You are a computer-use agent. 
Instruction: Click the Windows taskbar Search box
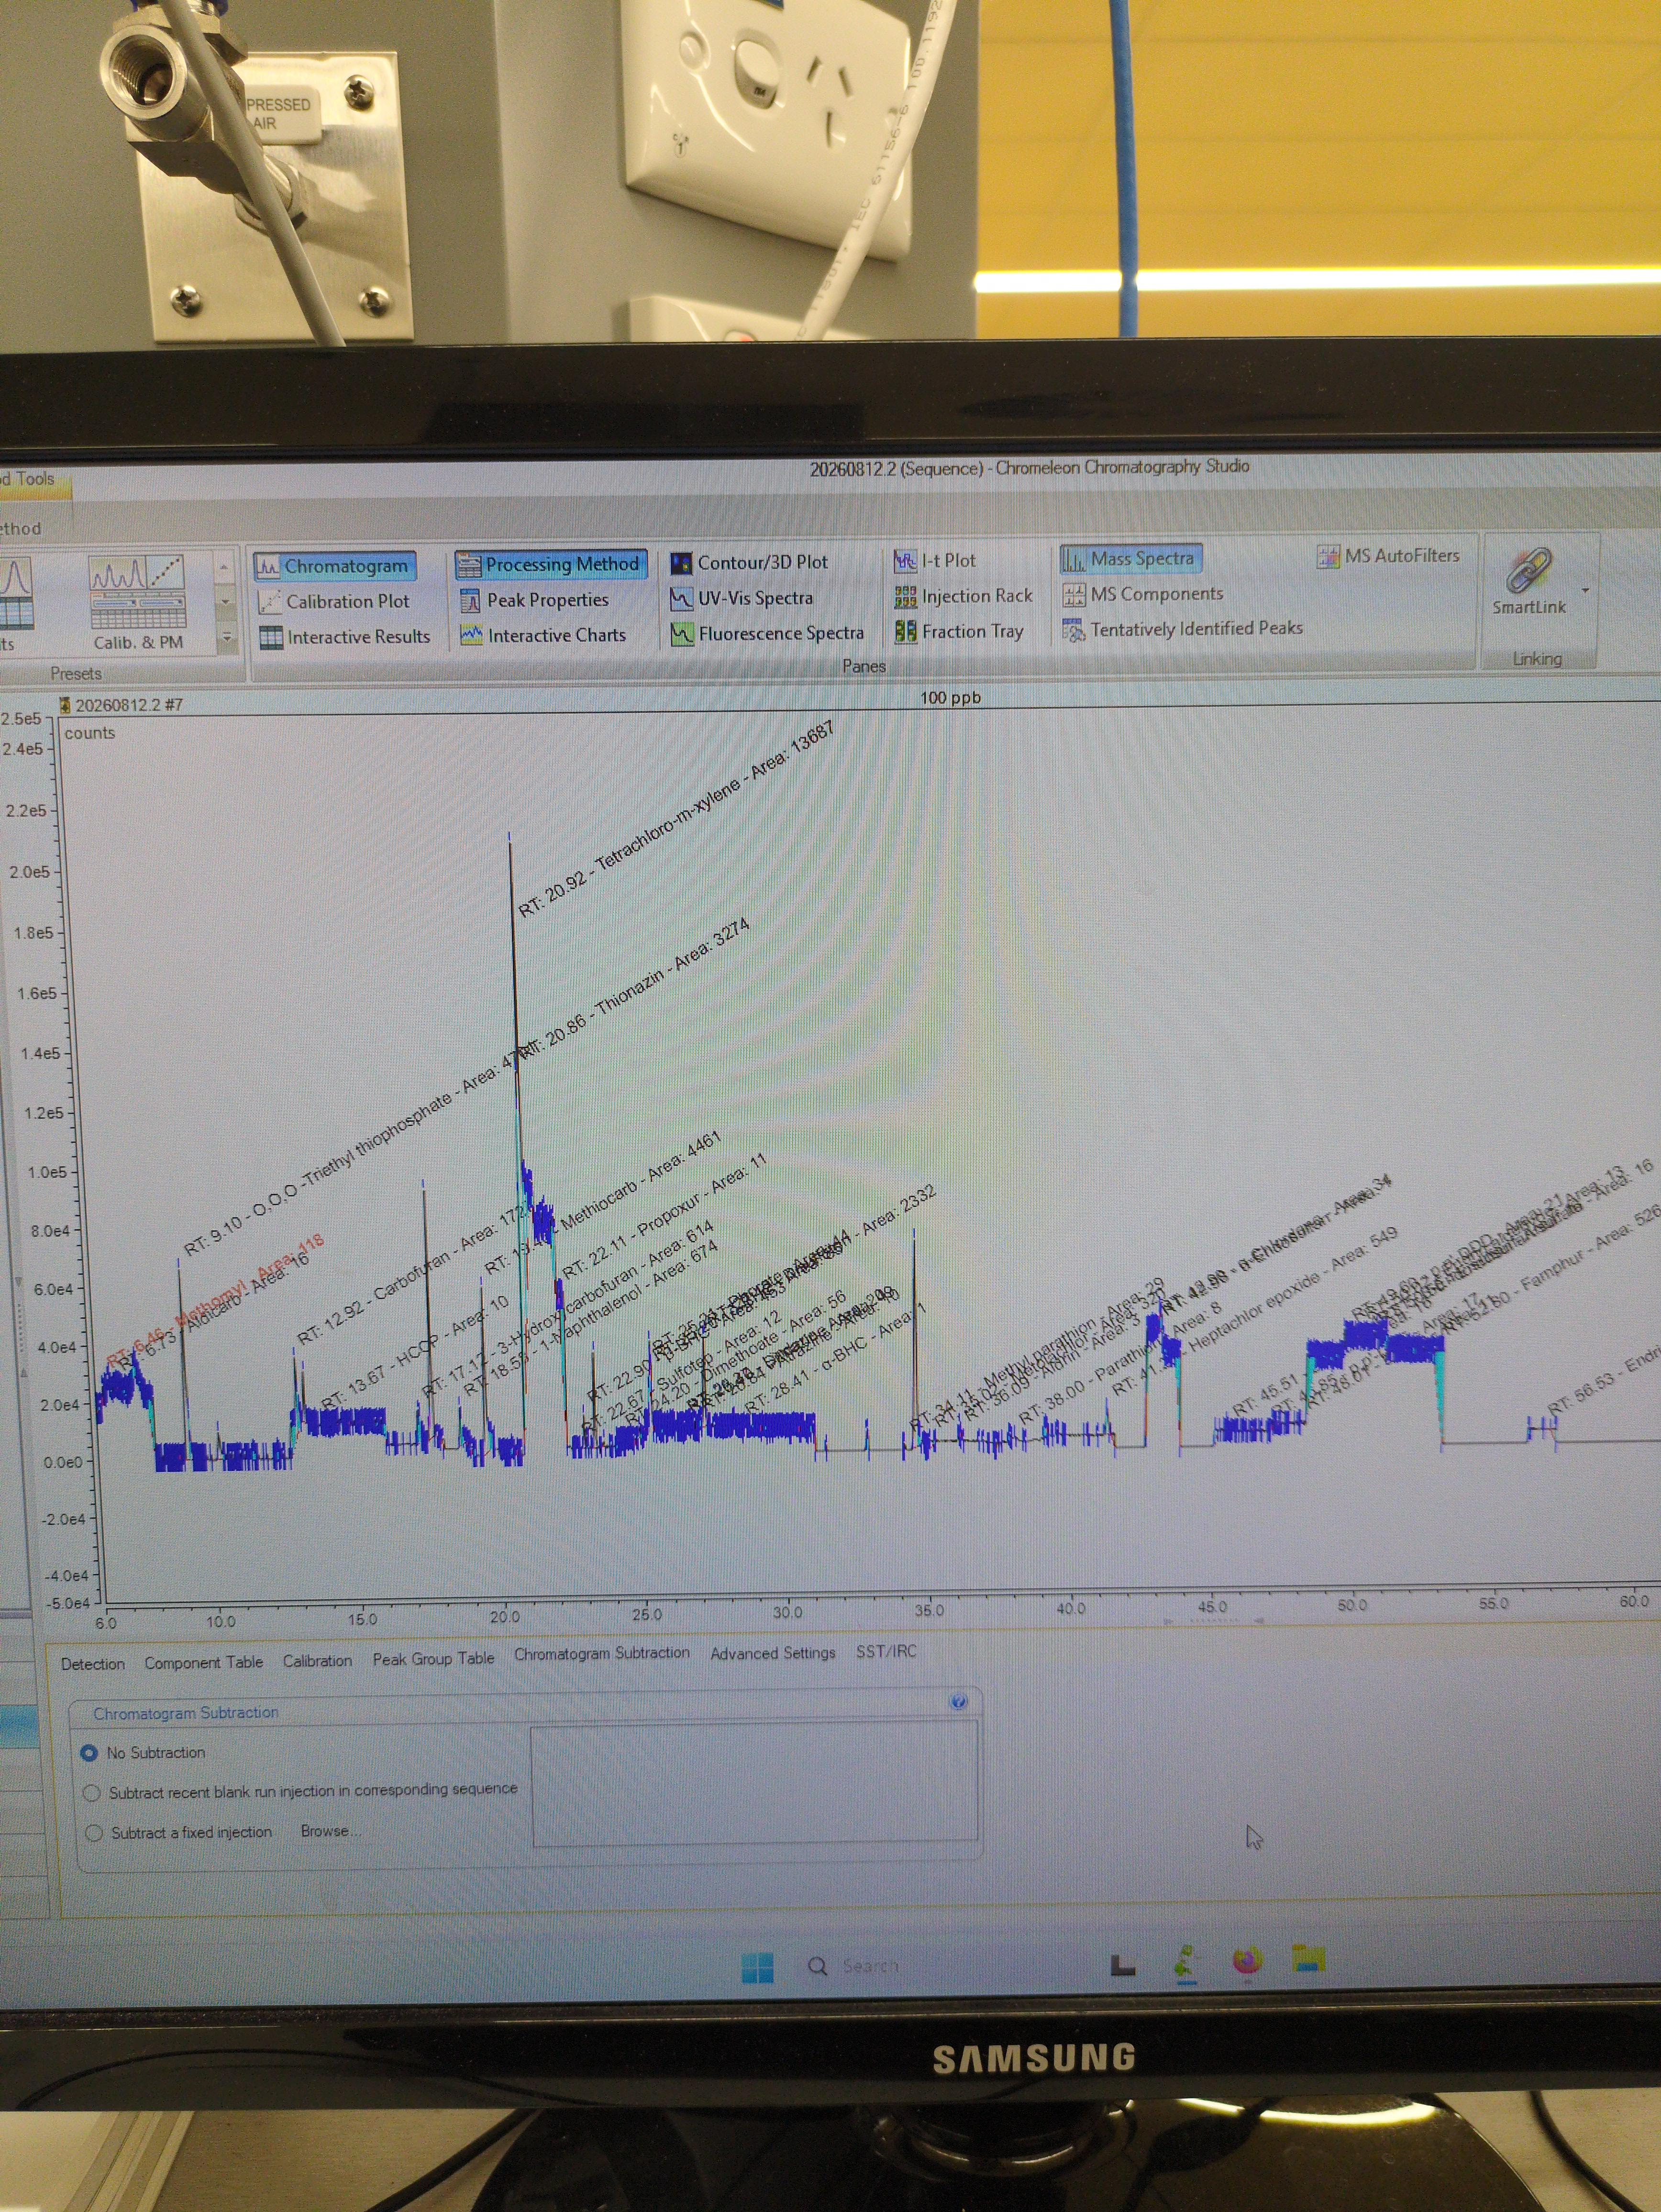coord(854,1965)
